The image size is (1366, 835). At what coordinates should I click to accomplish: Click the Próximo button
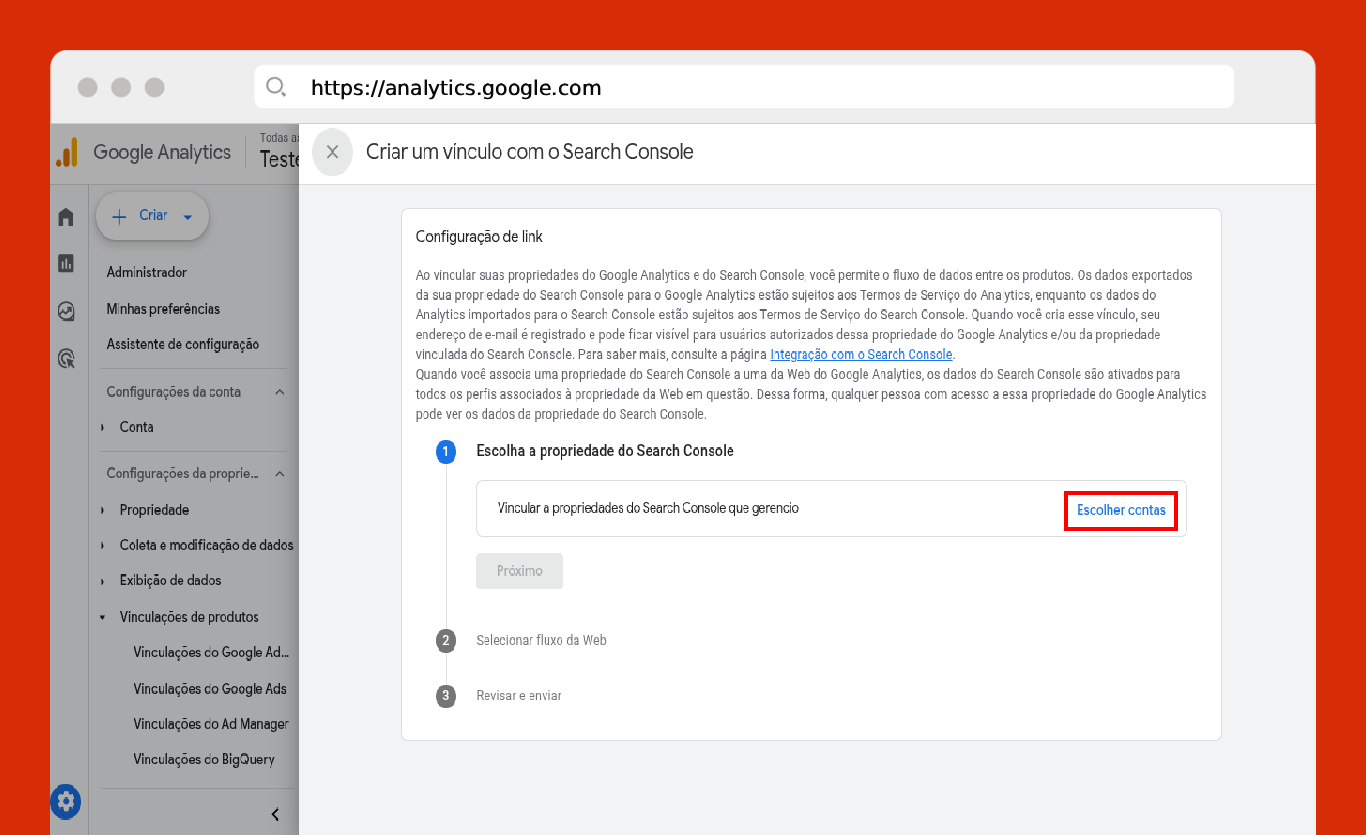pyautogui.click(x=520, y=571)
